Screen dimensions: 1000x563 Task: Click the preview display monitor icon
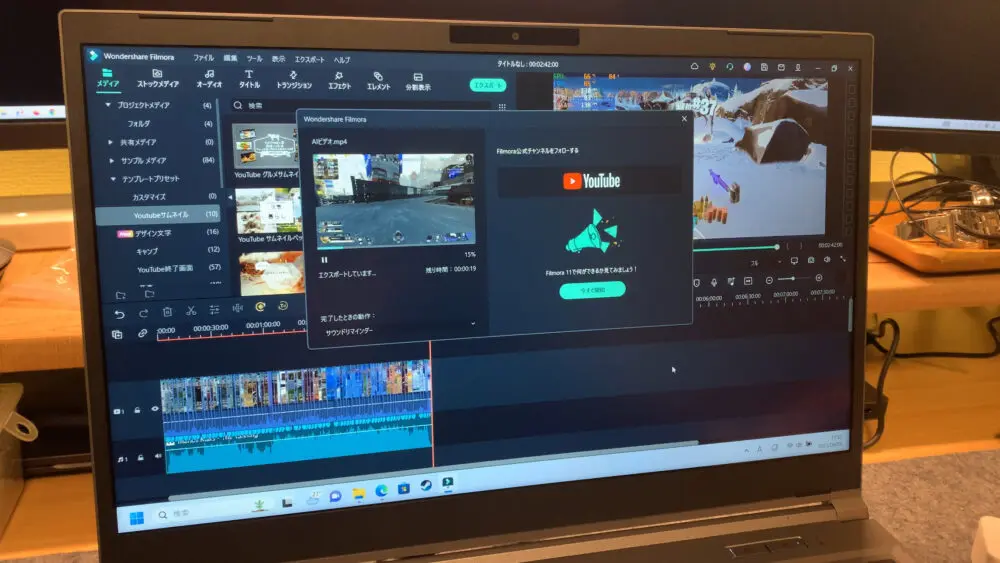pos(794,261)
